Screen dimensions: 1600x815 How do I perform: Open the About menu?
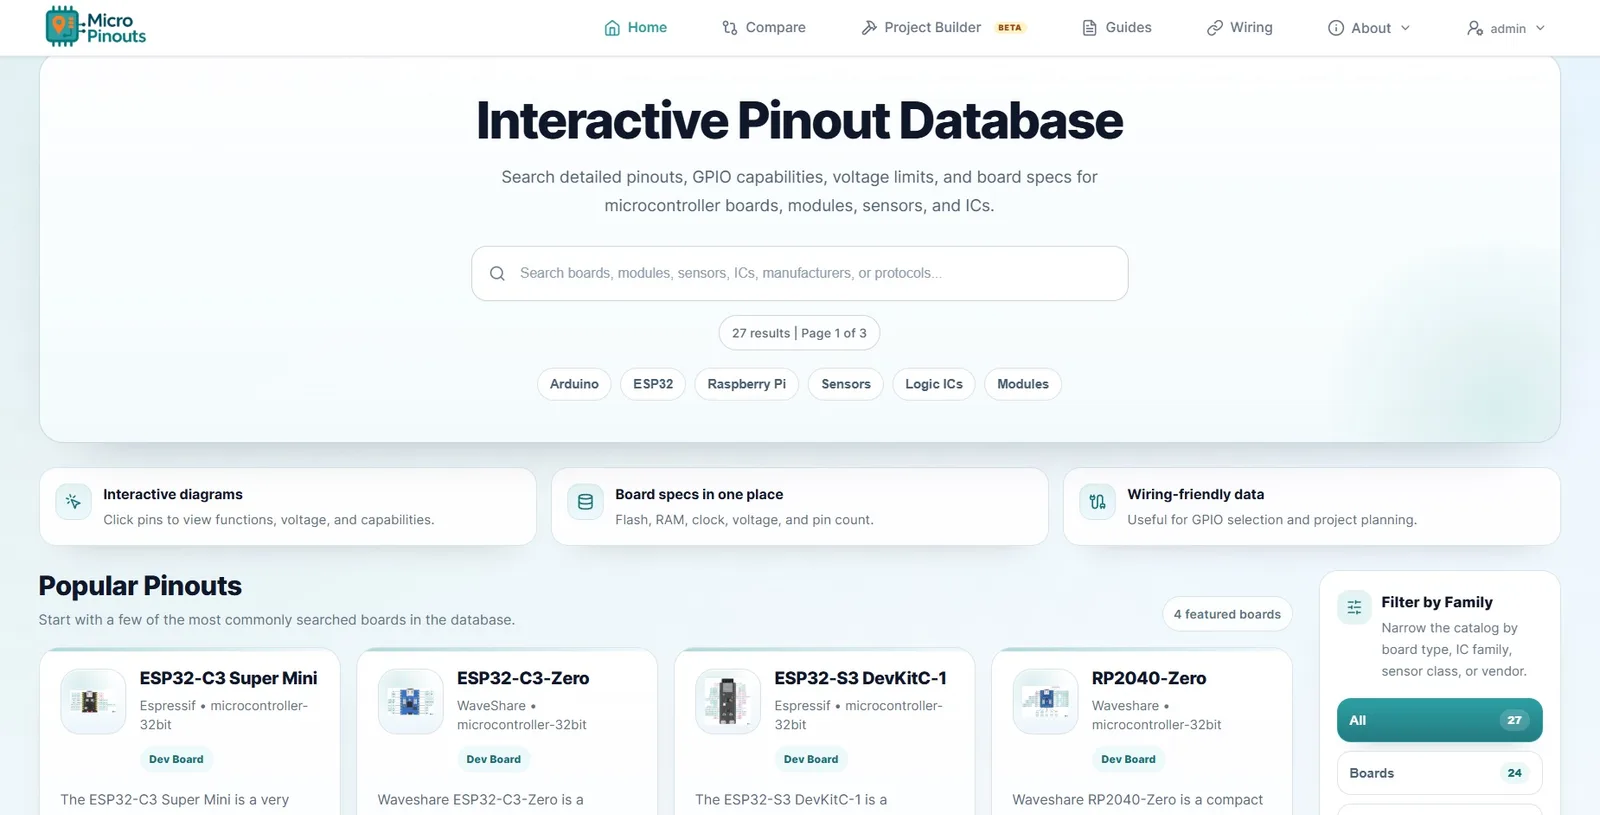tap(1369, 28)
